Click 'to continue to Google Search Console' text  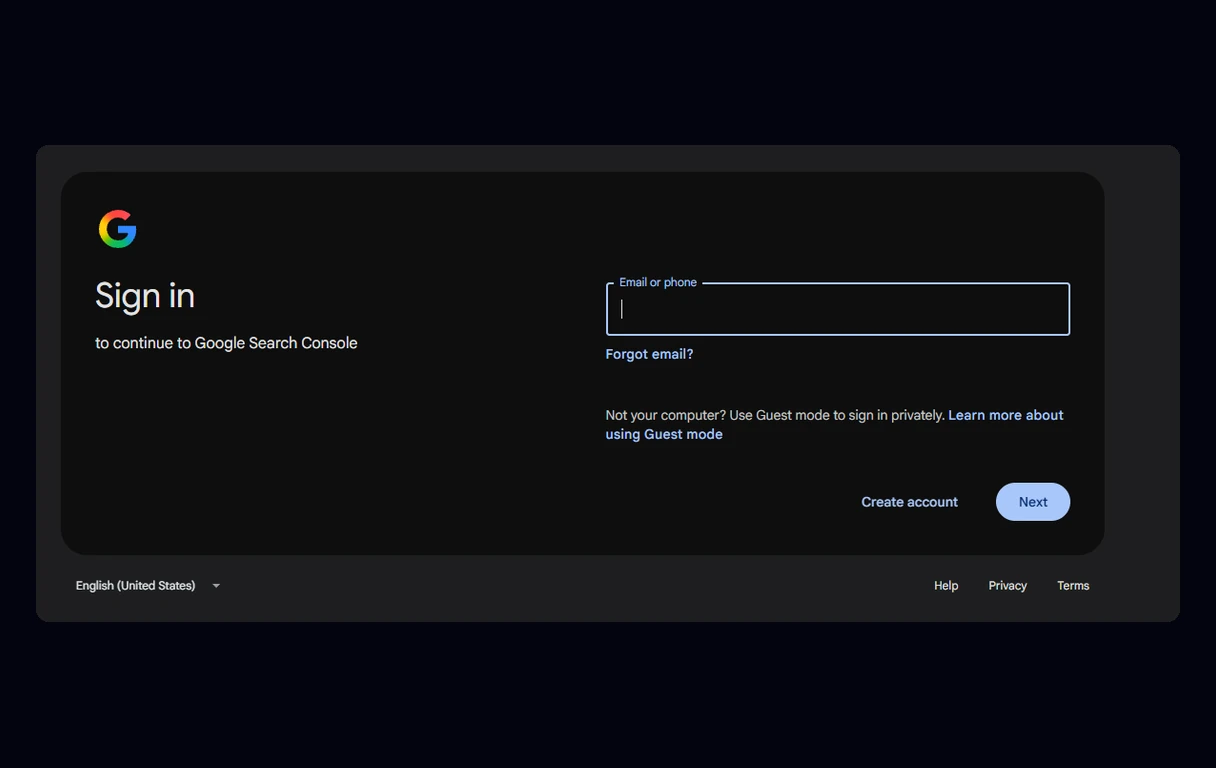(226, 343)
